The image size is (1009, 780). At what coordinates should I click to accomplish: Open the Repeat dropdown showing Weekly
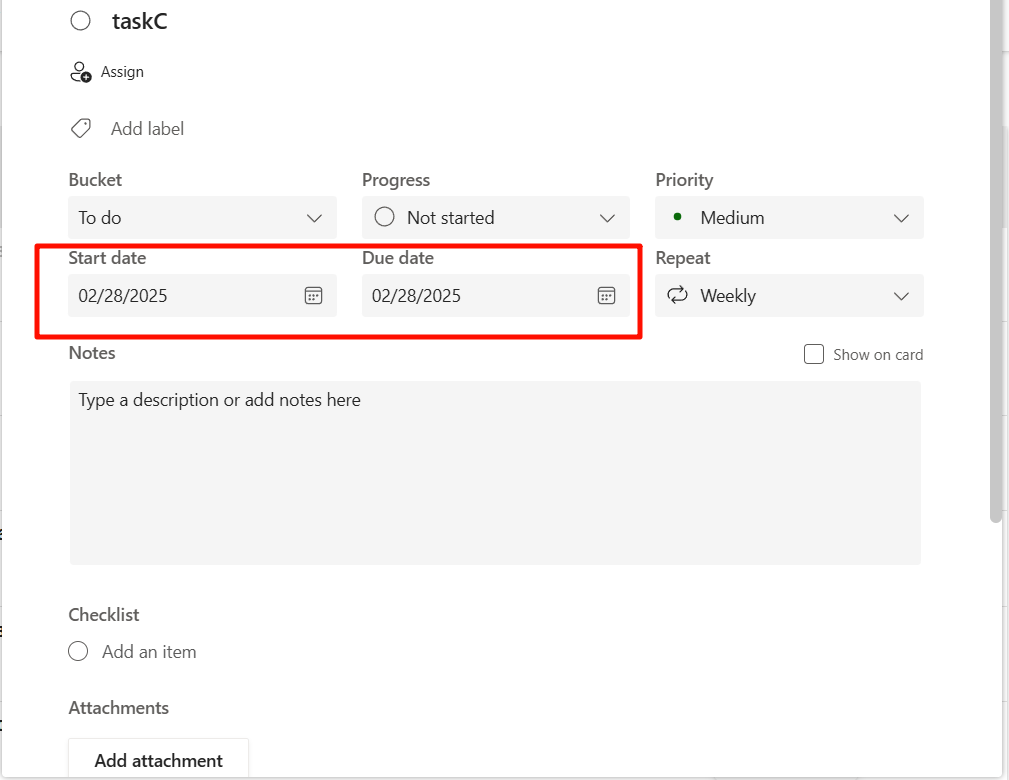tap(789, 295)
